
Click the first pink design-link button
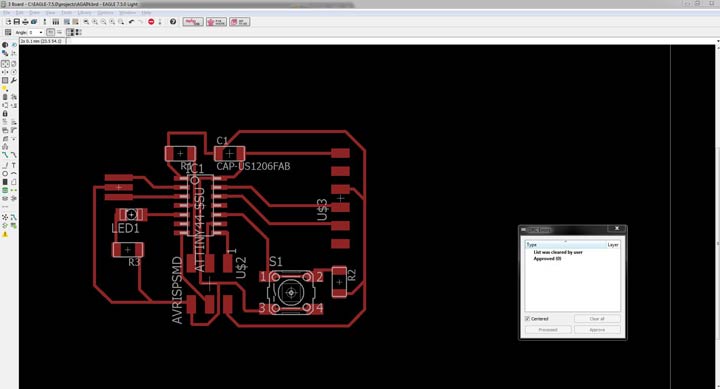[193, 22]
